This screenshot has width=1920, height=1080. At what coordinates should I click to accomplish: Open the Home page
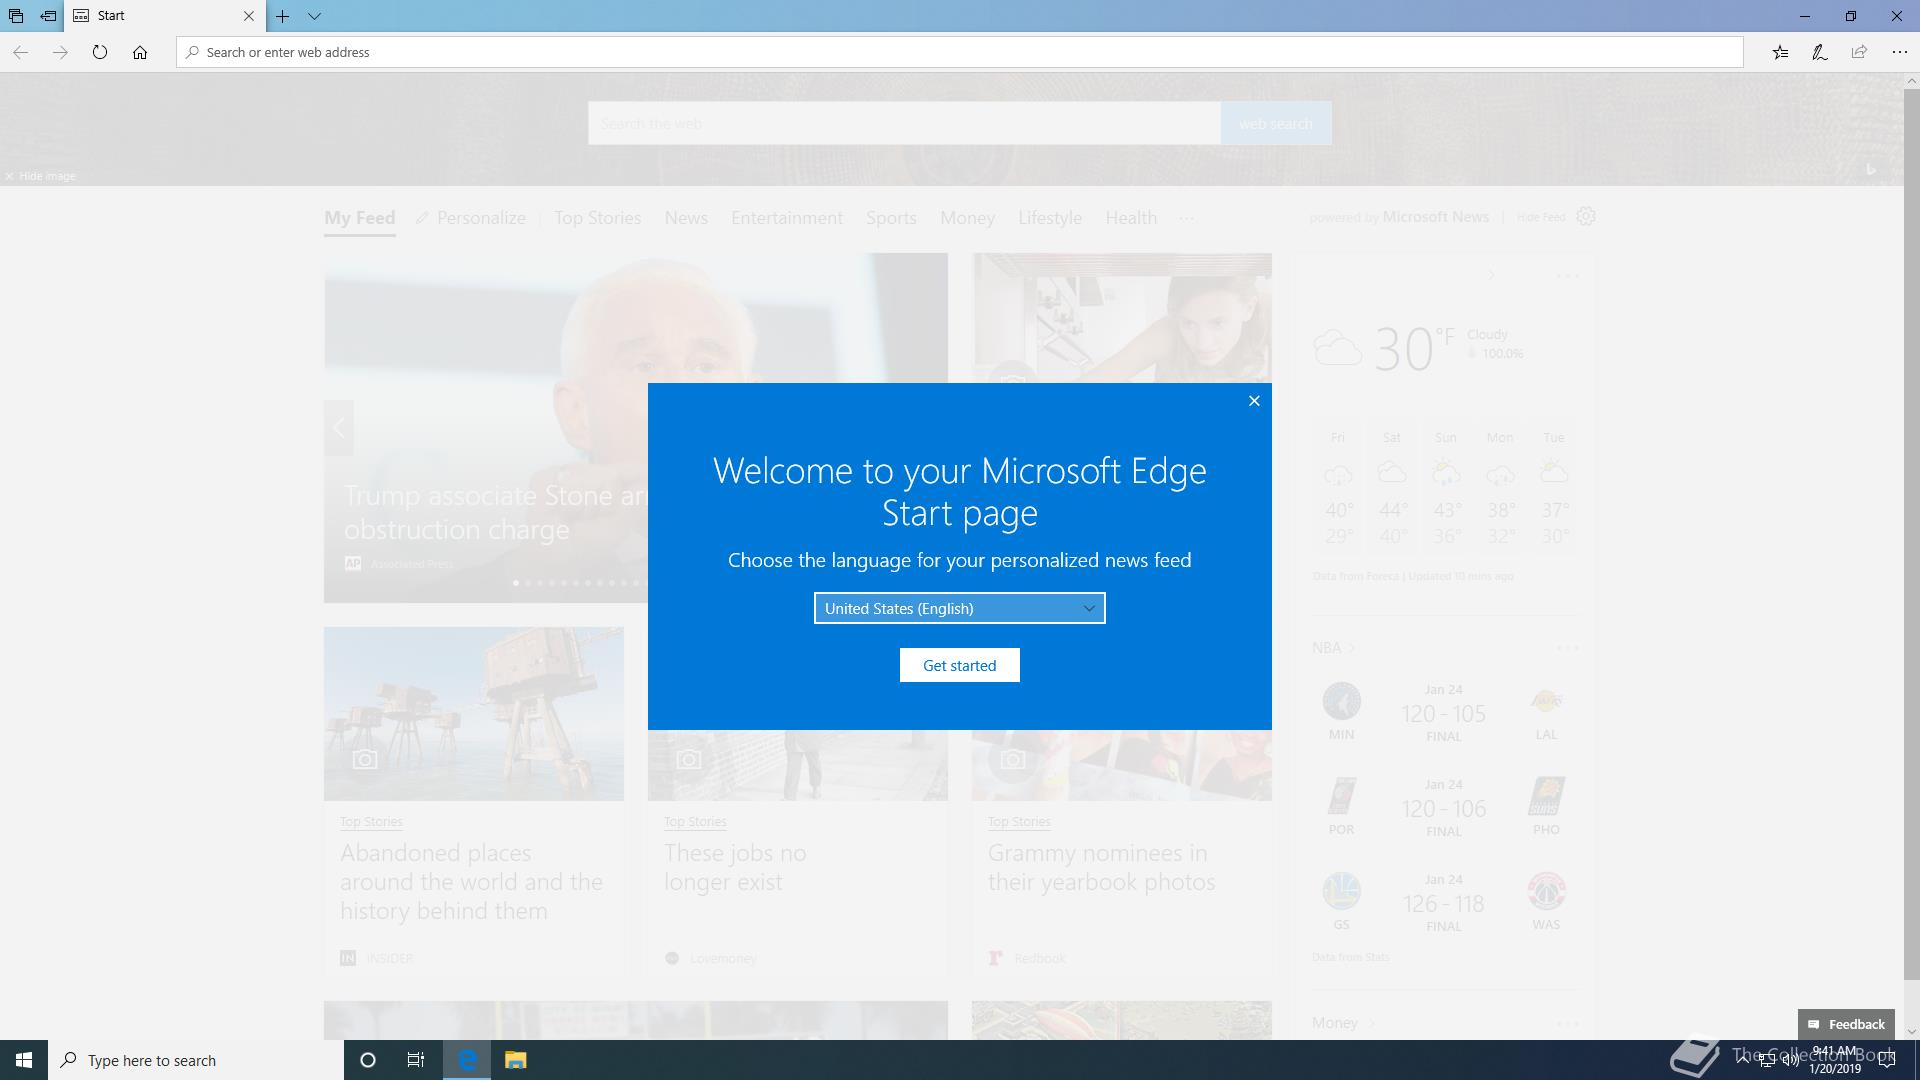pos(140,52)
